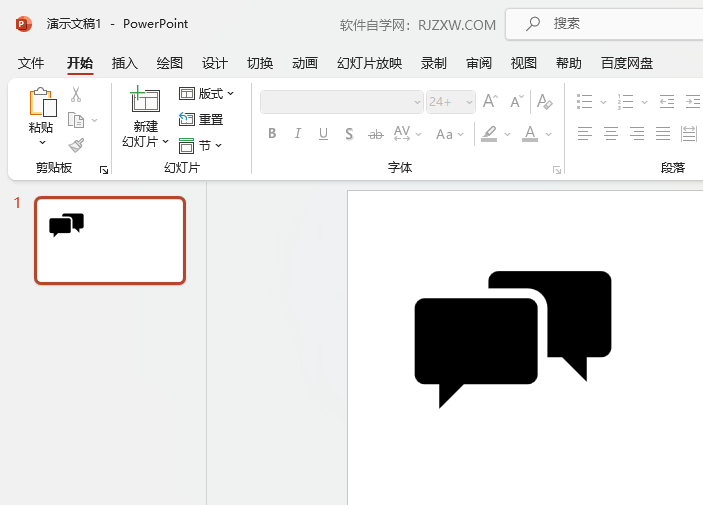
Task: Click the PowerPoint app logo
Action: (x=23, y=24)
